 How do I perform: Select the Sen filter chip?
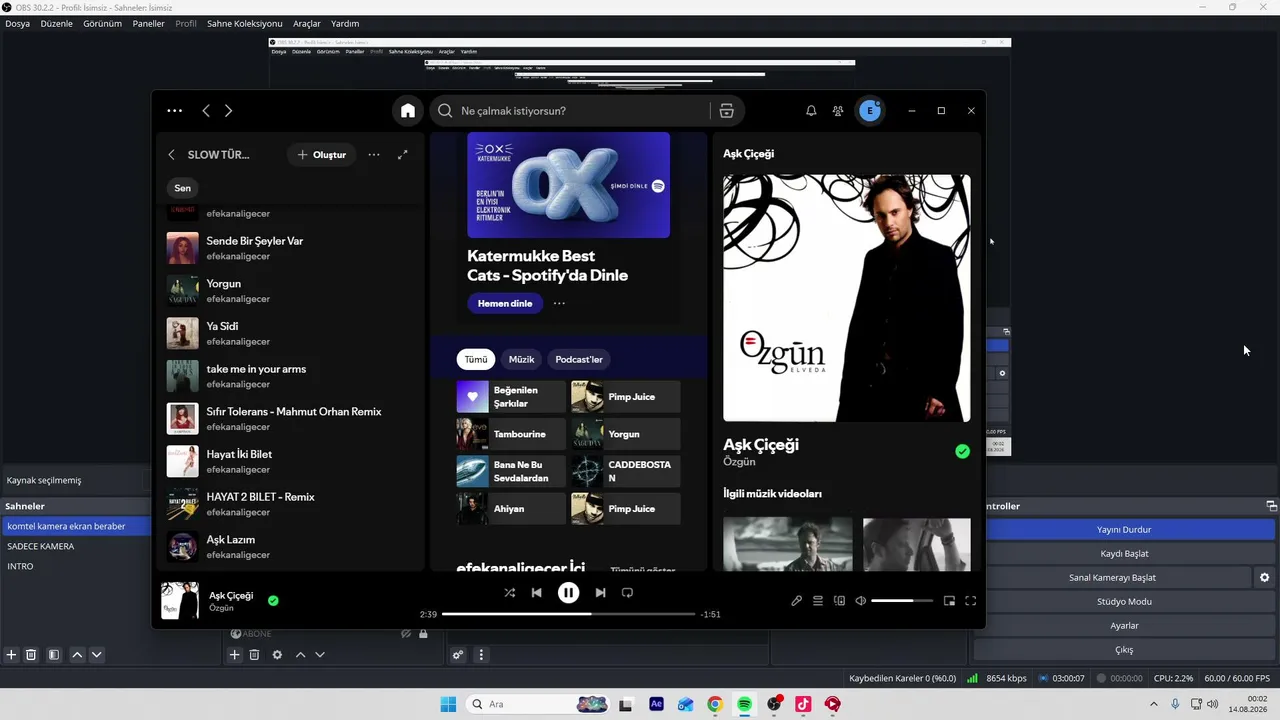pos(182,188)
